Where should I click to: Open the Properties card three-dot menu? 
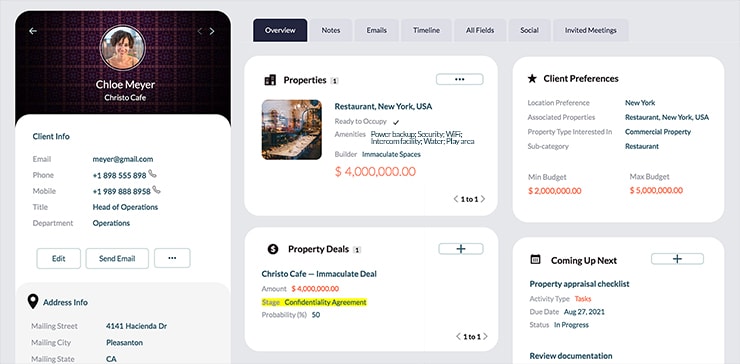(x=459, y=79)
